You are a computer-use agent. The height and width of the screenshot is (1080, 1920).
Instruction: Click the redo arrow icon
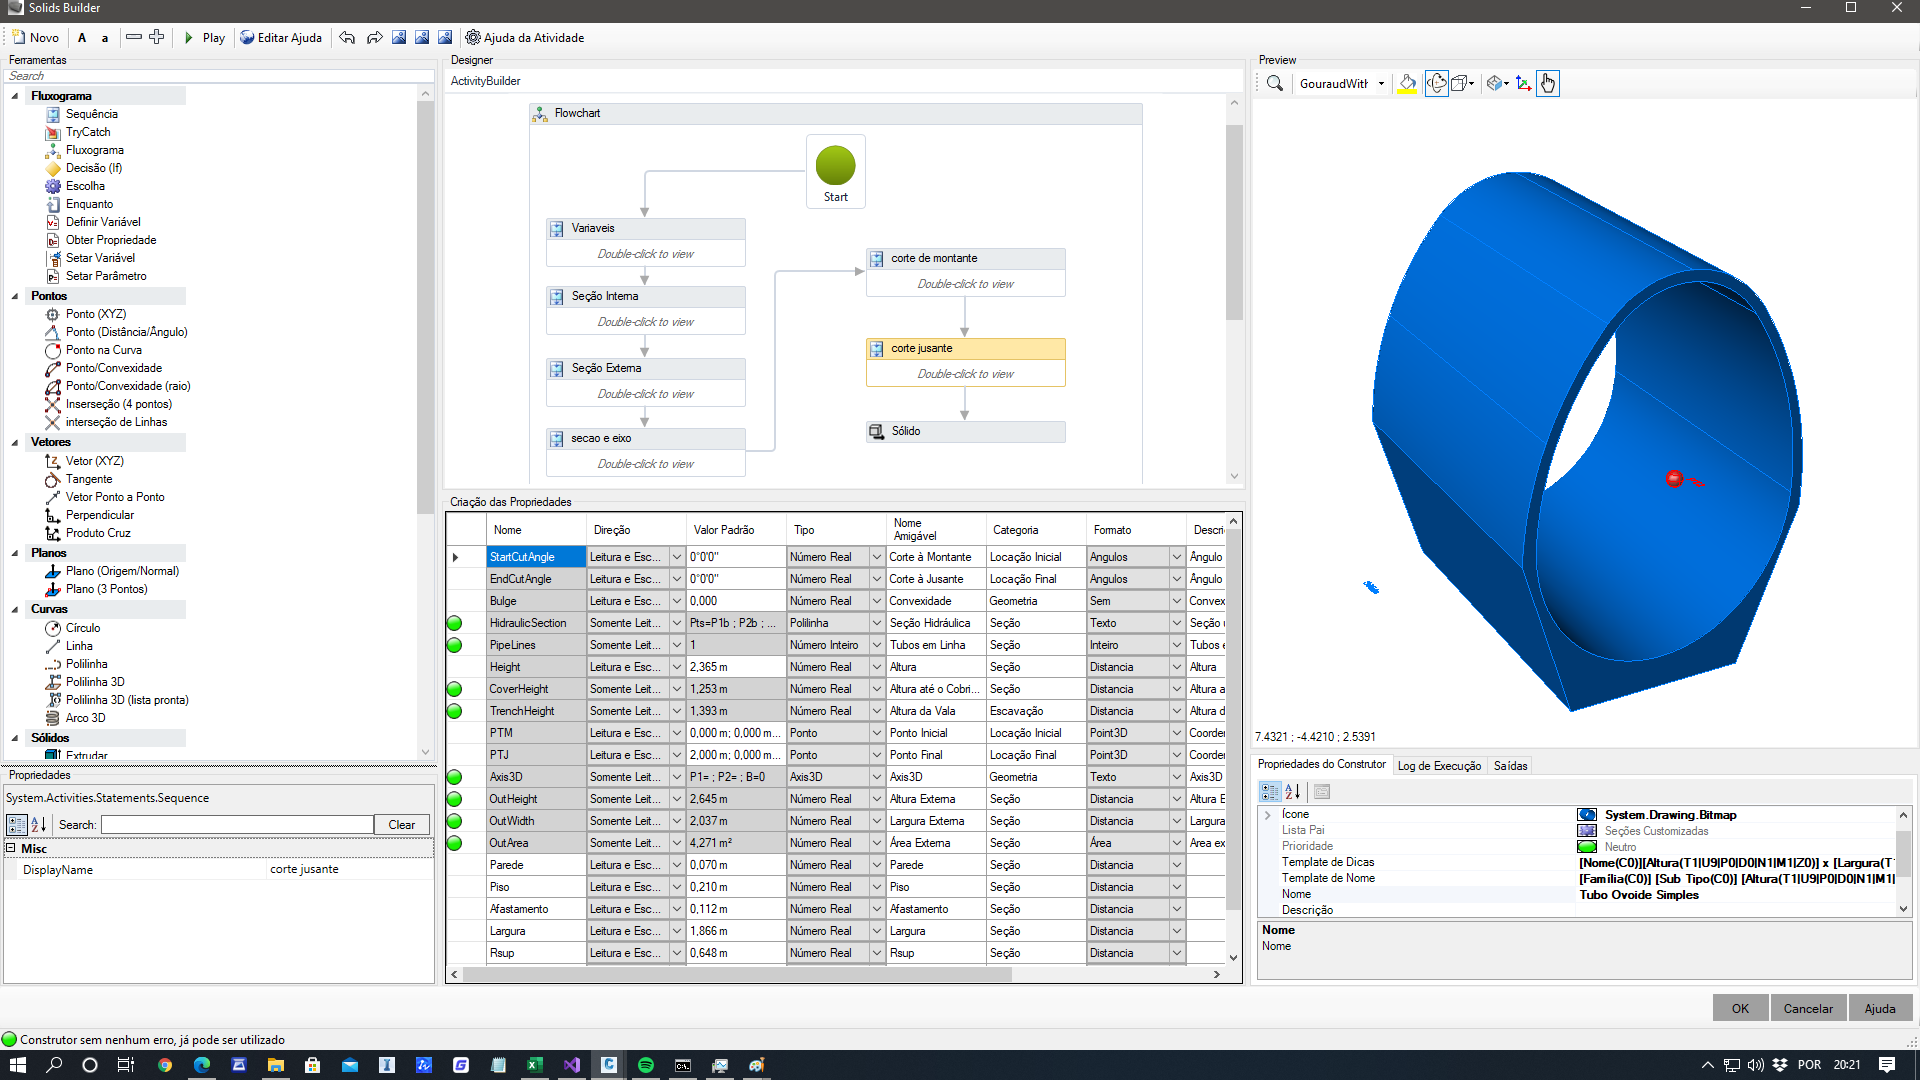click(x=374, y=38)
